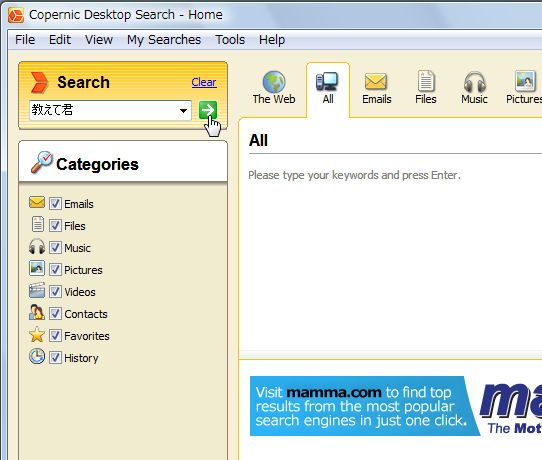
Task: Click the History label in Categories
Action: (81, 358)
